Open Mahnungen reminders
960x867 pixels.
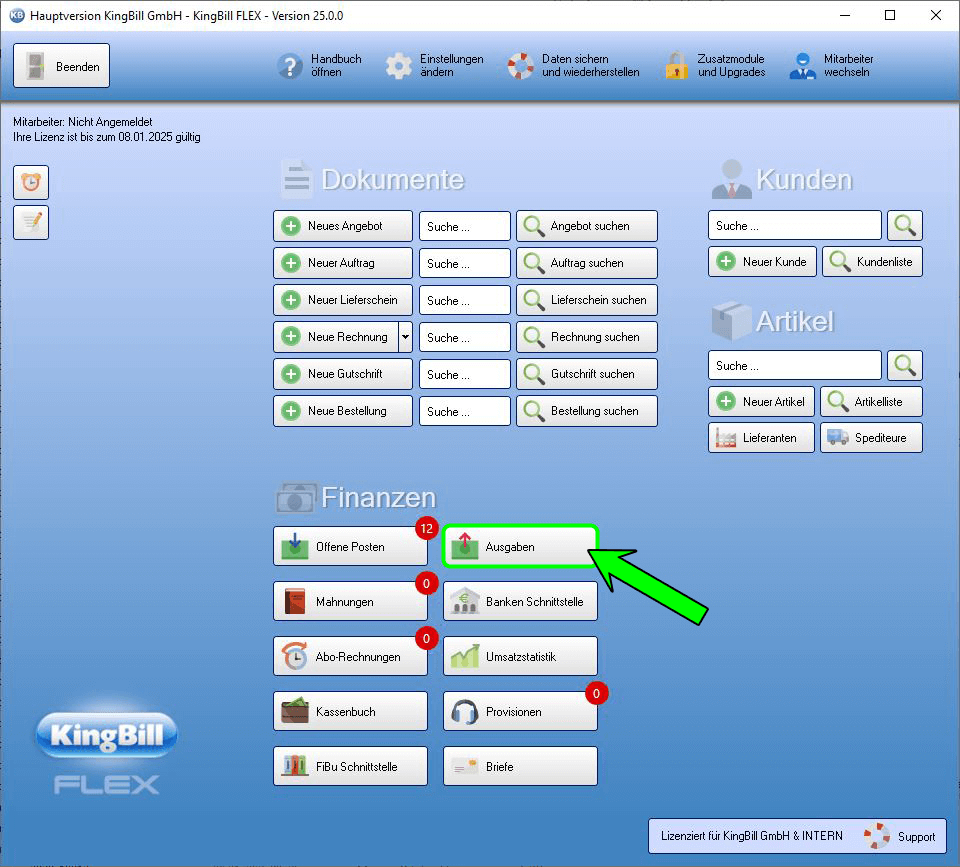(350, 601)
